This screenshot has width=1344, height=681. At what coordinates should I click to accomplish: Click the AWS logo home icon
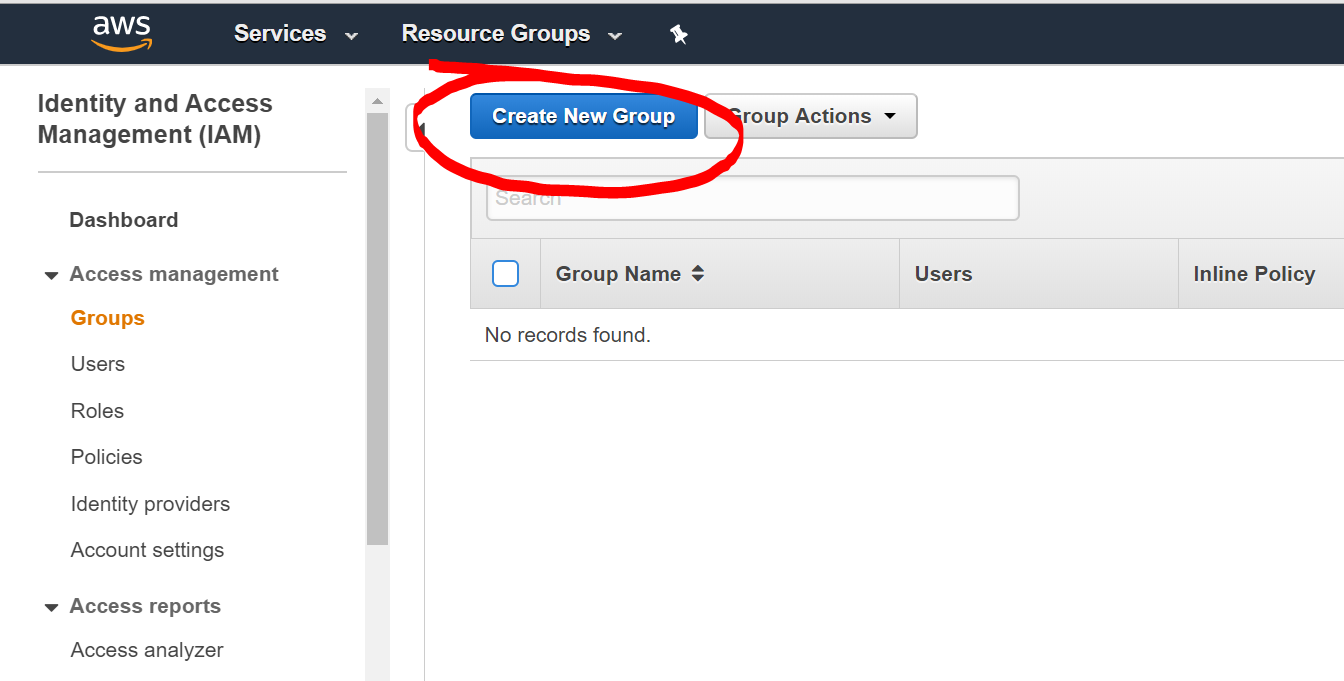(x=121, y=33)
